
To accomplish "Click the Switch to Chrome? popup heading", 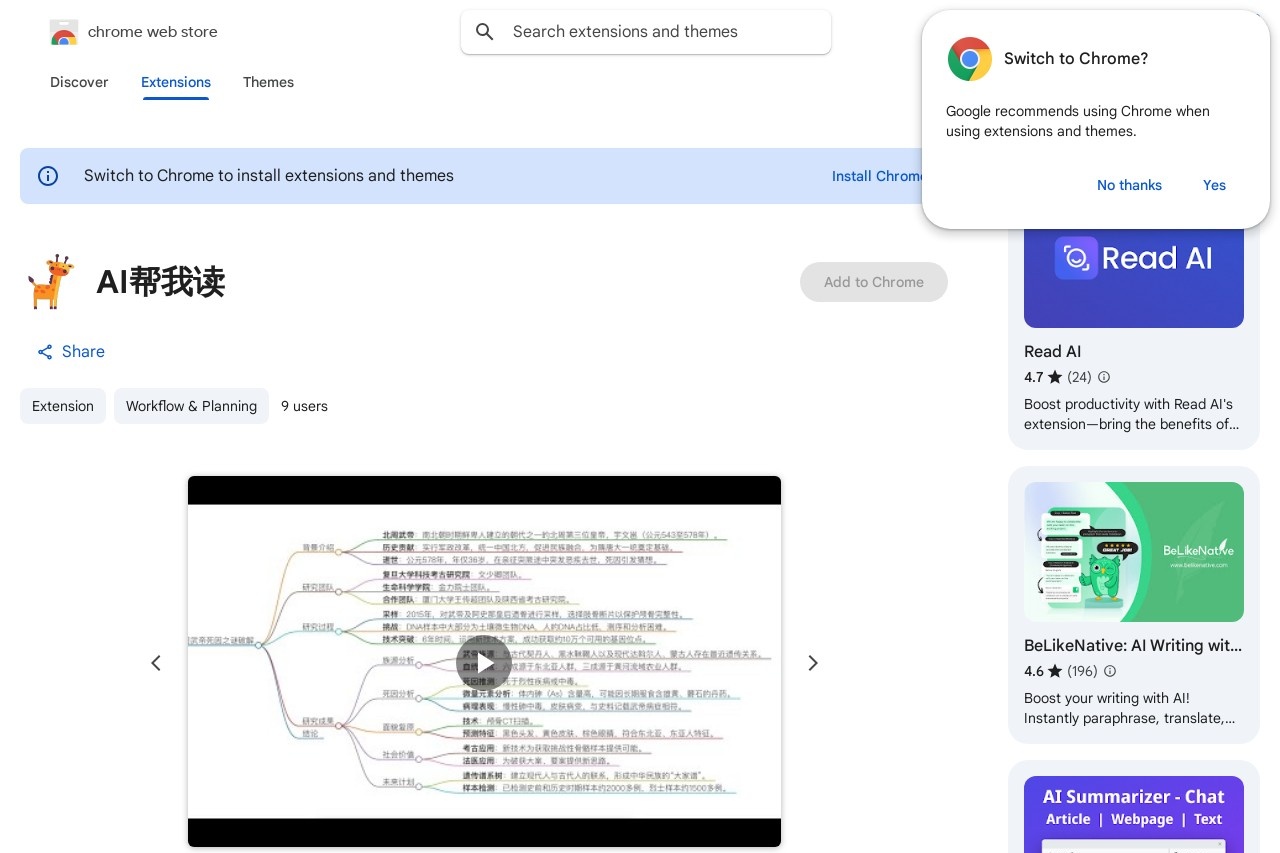I will tap(1076, 59).
